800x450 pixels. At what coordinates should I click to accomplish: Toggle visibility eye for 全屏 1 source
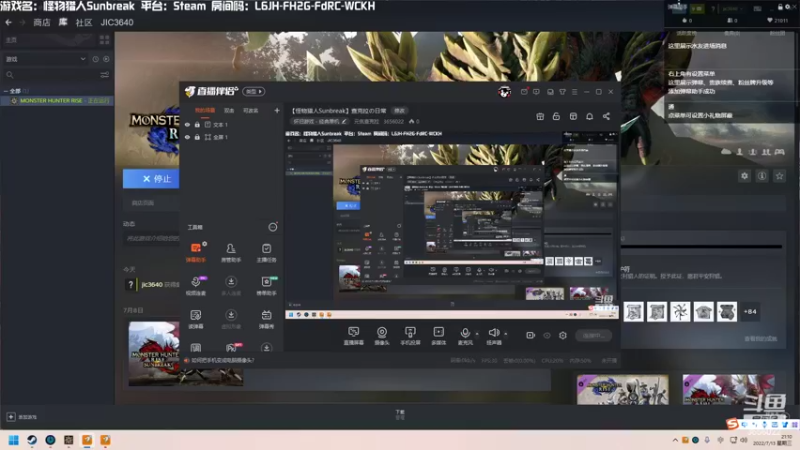tap(187, 137)
